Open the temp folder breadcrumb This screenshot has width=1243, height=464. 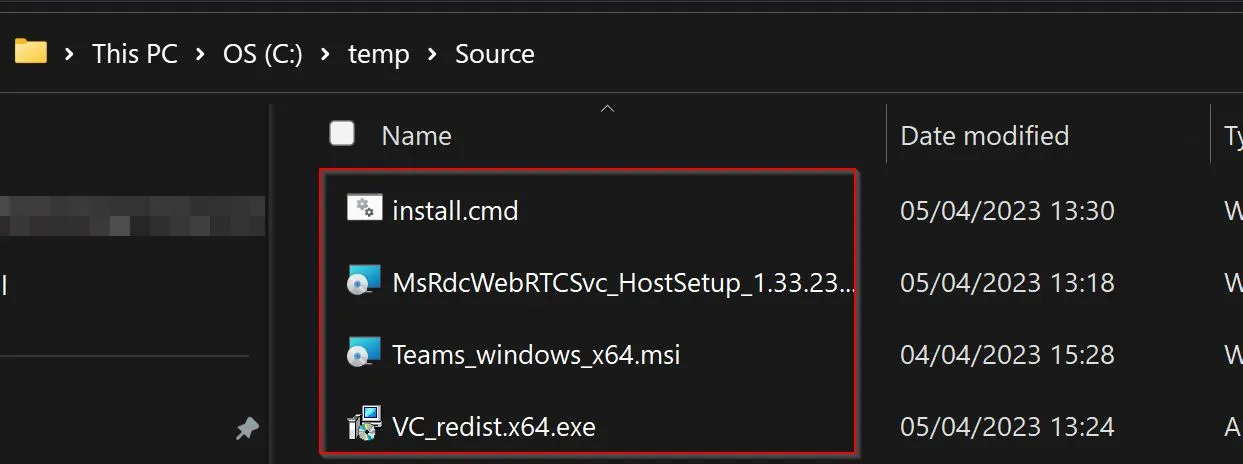click(x=379, y=54)
